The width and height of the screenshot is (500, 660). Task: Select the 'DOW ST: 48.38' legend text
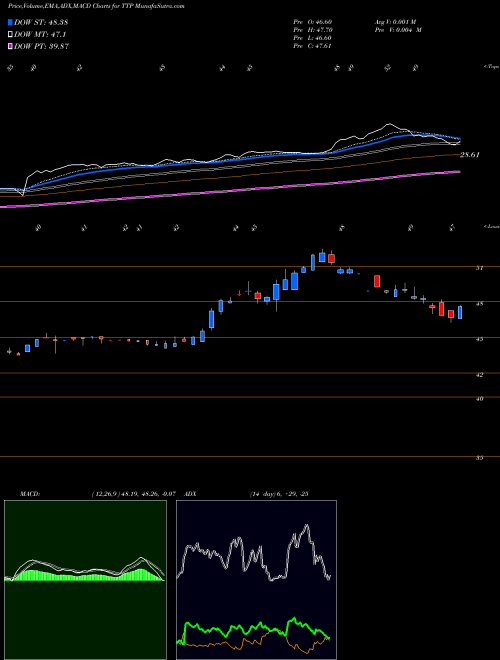(x=41, y=22)
